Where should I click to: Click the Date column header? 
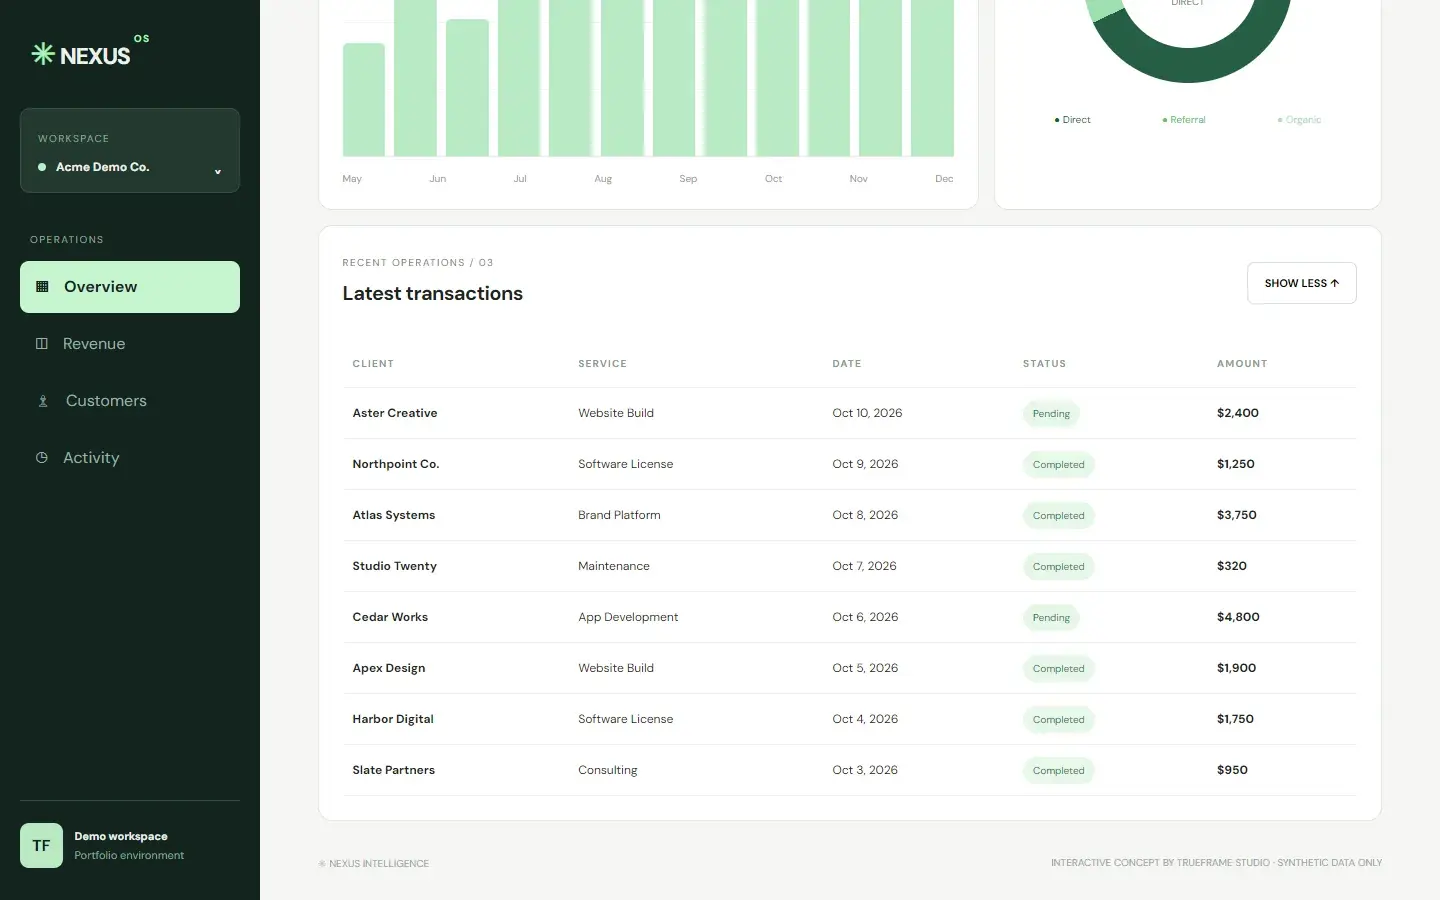(x=847, y=364)
